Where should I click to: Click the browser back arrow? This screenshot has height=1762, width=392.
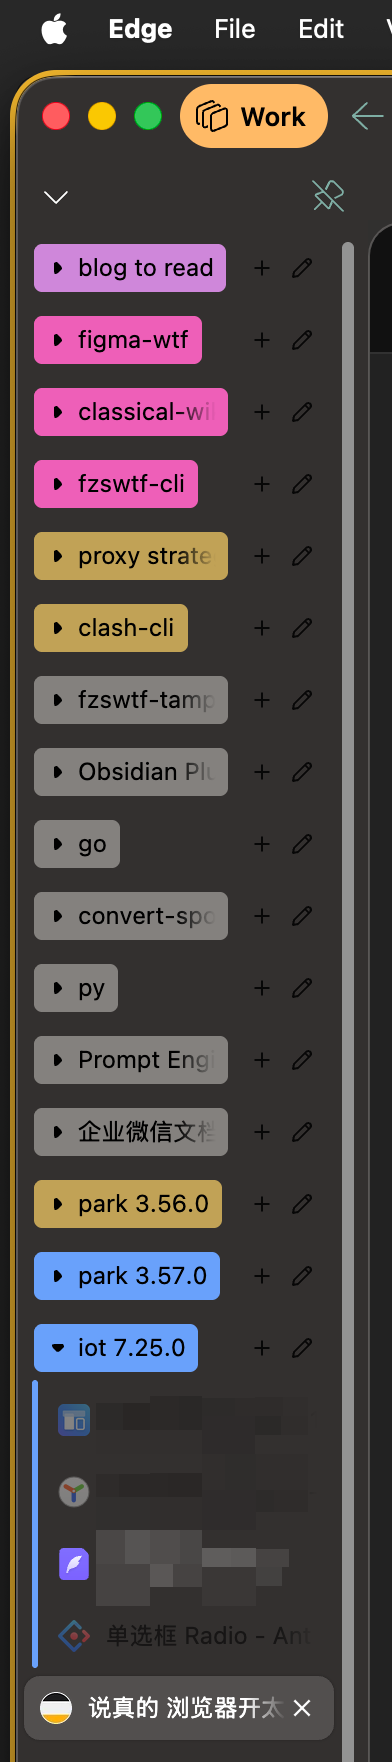(367, 117)
